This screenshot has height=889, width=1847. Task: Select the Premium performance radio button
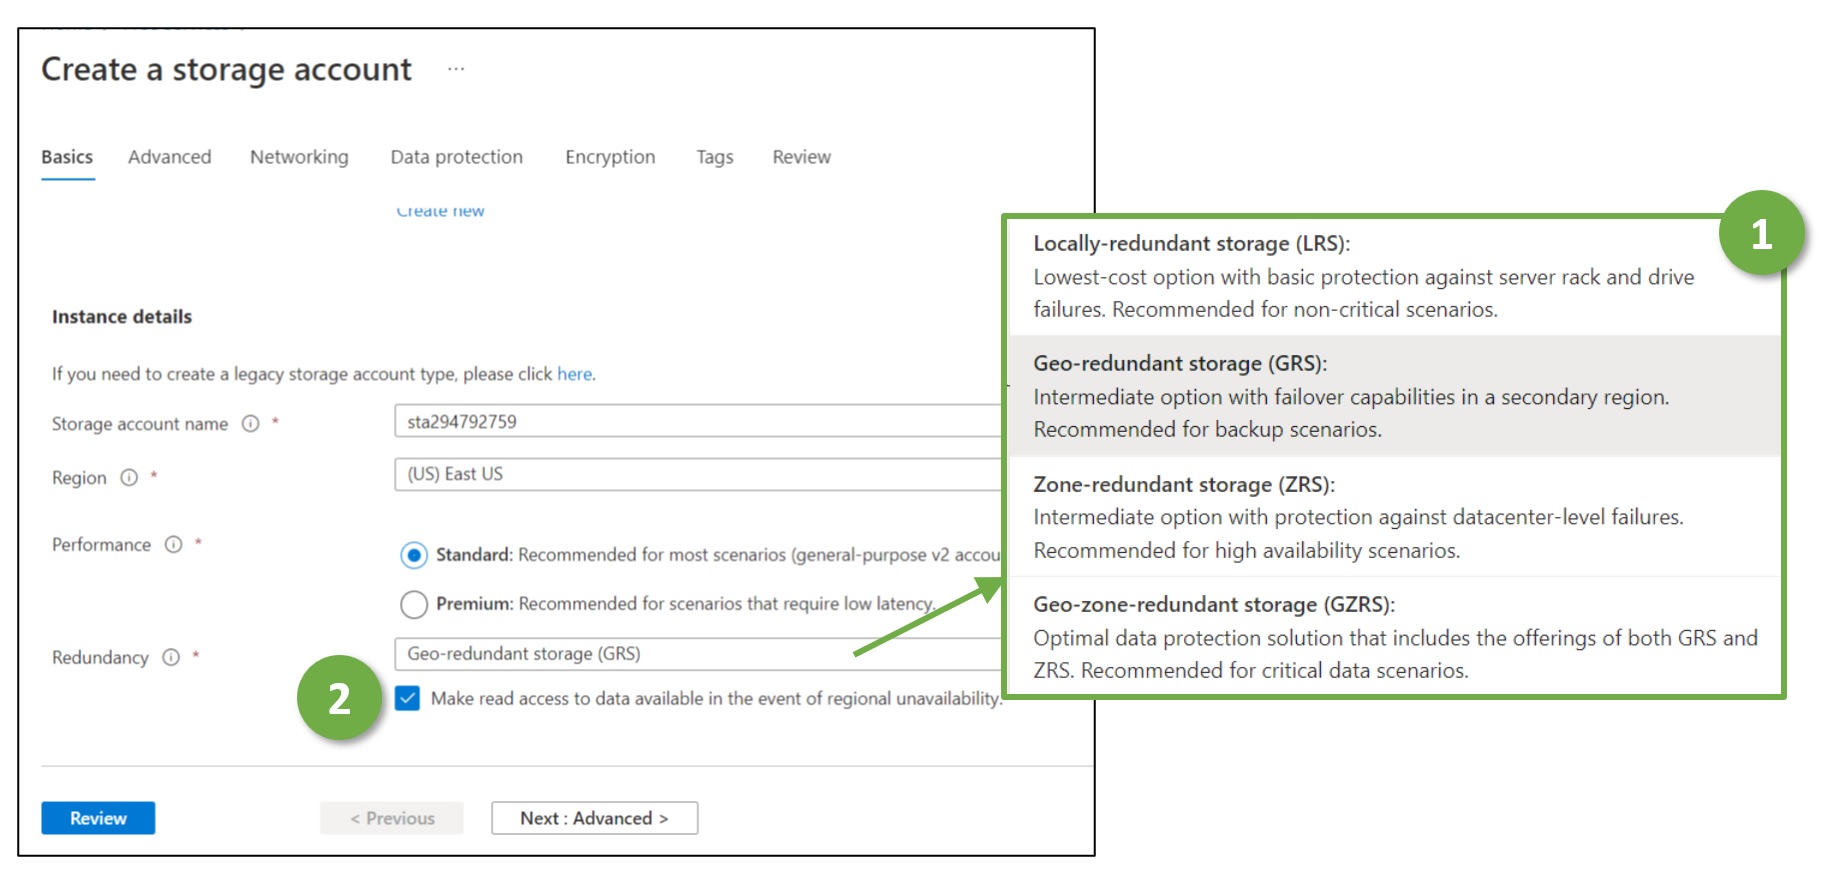tap(414, 604)
